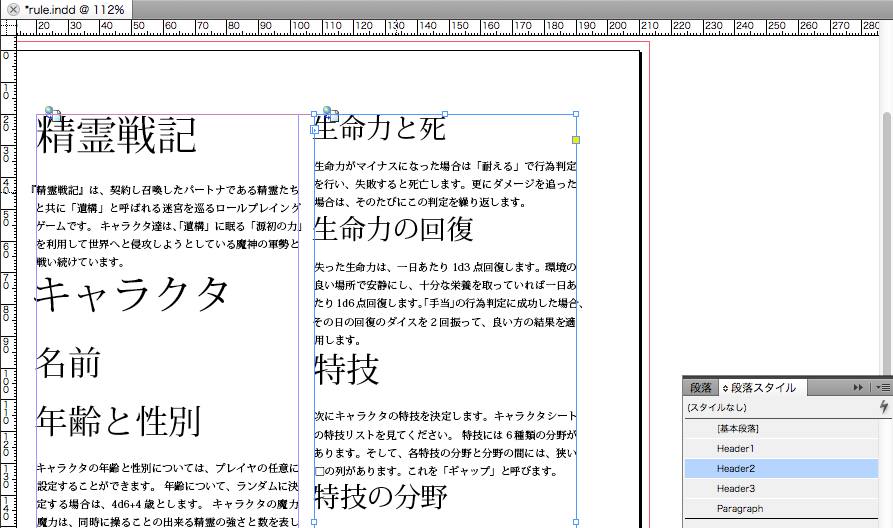The height and width of the screenshot is (528, 893).
Task: Apply the Header1 paragraph style
Action: pyautogui.click(x=781, y=448)
